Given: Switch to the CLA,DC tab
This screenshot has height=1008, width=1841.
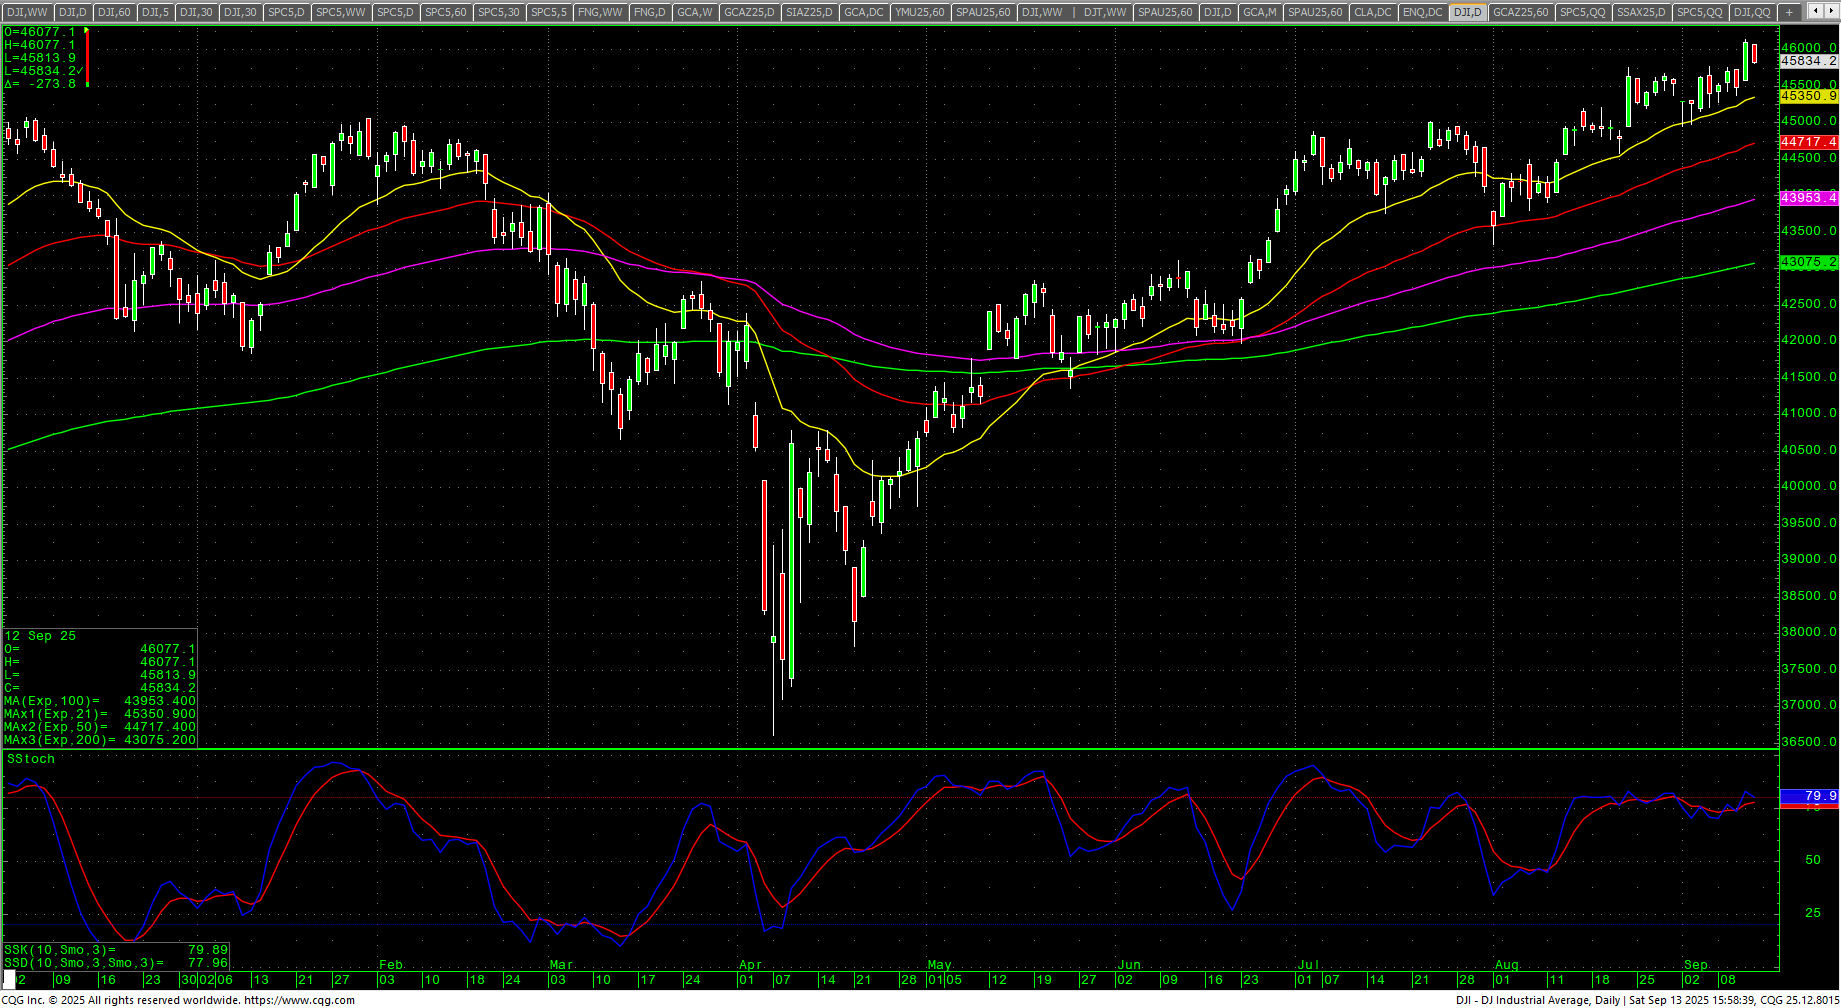Looking at the screenshot, I should pos(1372,12).
